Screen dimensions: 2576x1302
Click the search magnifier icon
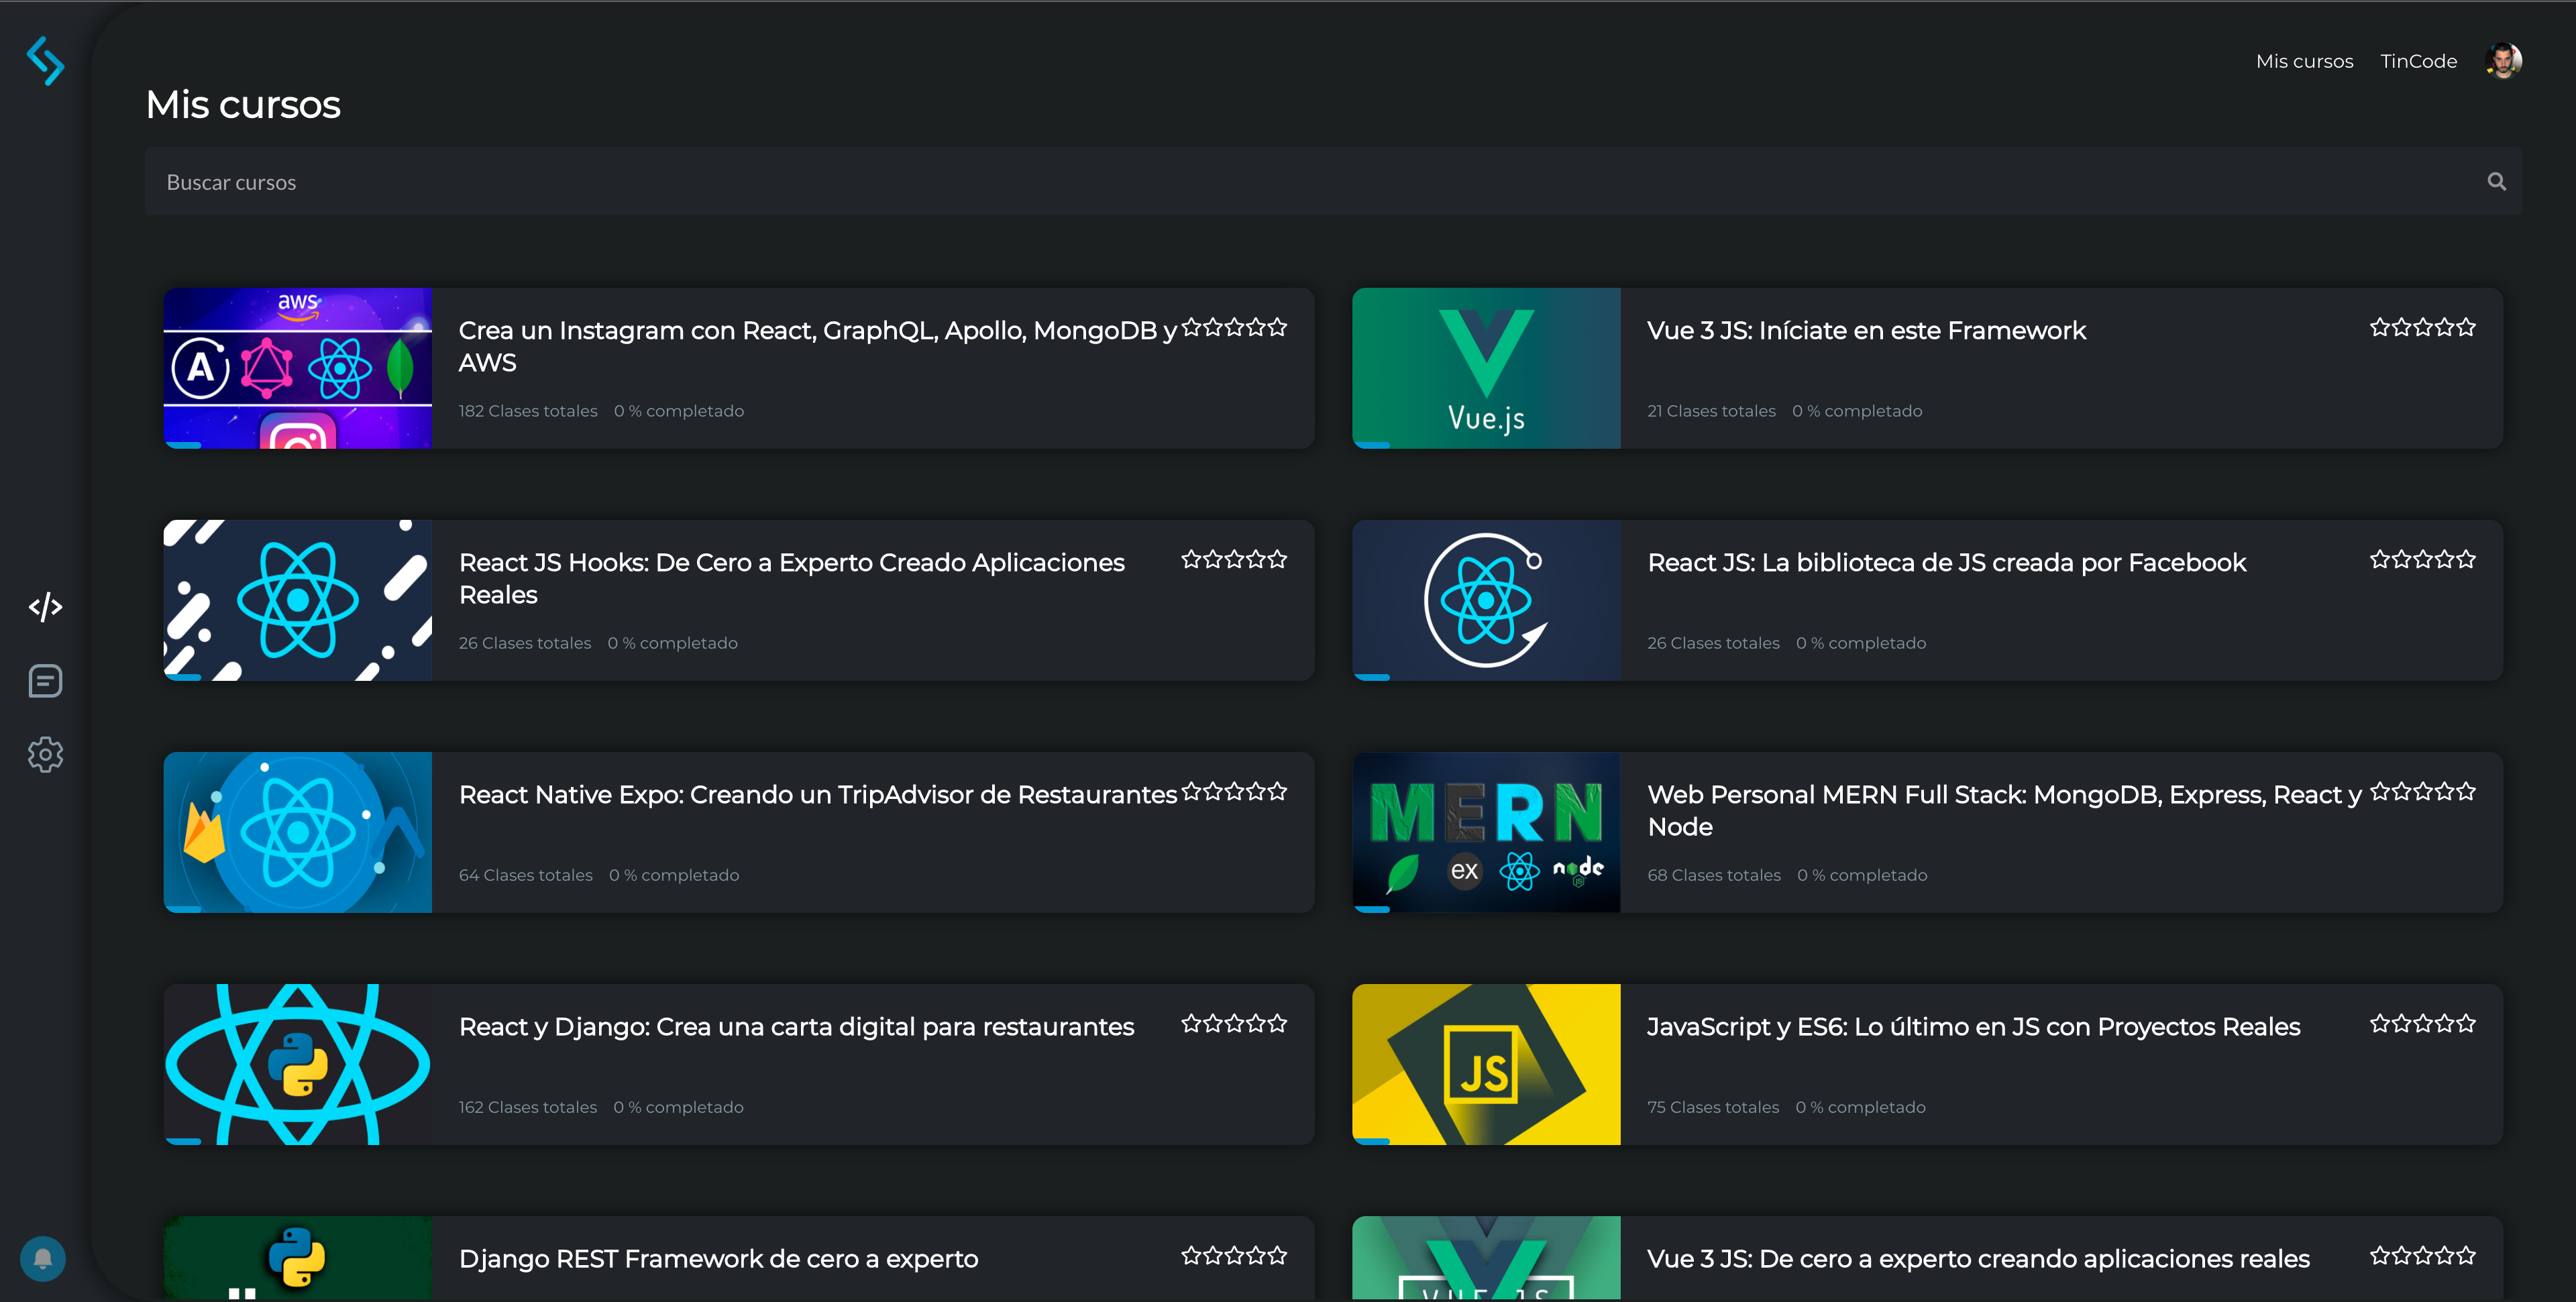click(x=2496, y=182)
